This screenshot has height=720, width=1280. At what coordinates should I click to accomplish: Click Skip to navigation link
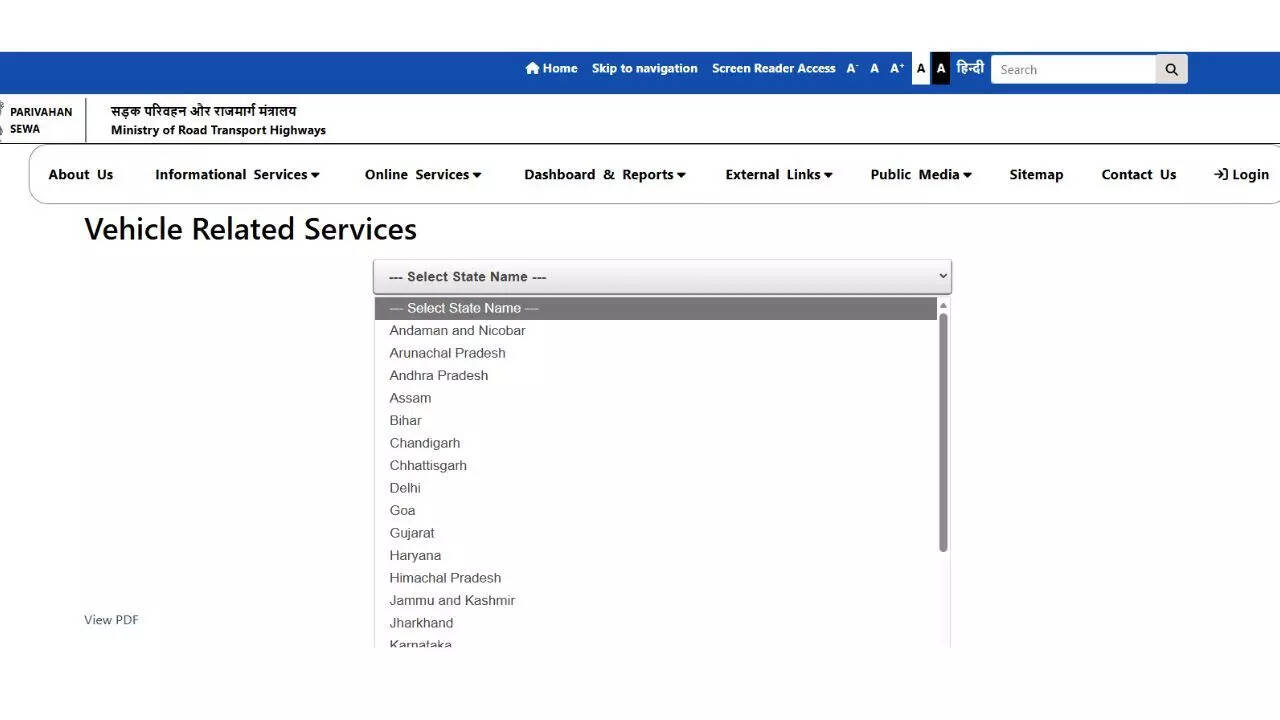pyautogui.click(x=644, y=69)
